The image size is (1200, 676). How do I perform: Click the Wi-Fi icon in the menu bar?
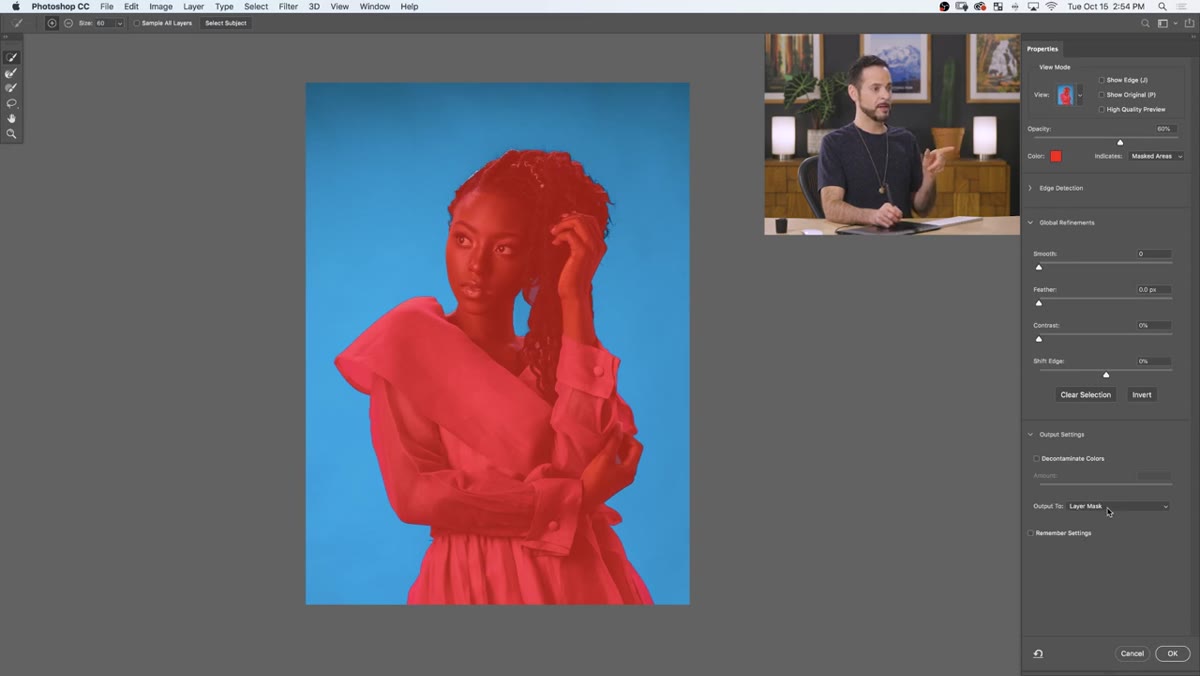click(1051, 6)
